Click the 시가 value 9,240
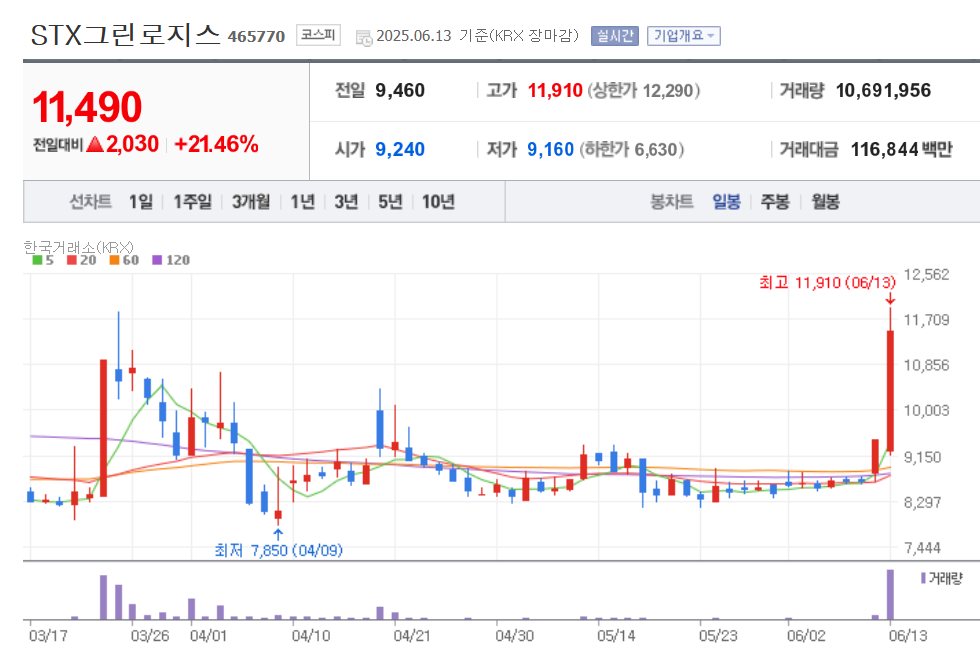The image size is (980, 663). (x=400, y=149)
